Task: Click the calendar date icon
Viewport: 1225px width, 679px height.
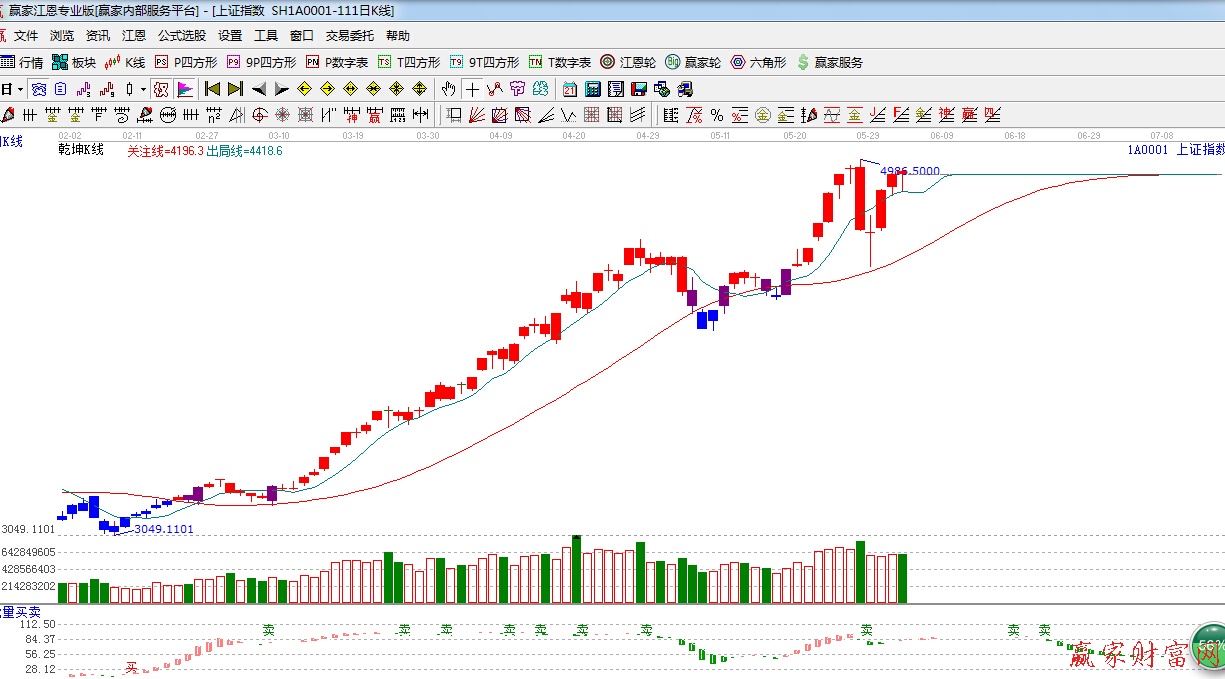Action: (569, 89)
